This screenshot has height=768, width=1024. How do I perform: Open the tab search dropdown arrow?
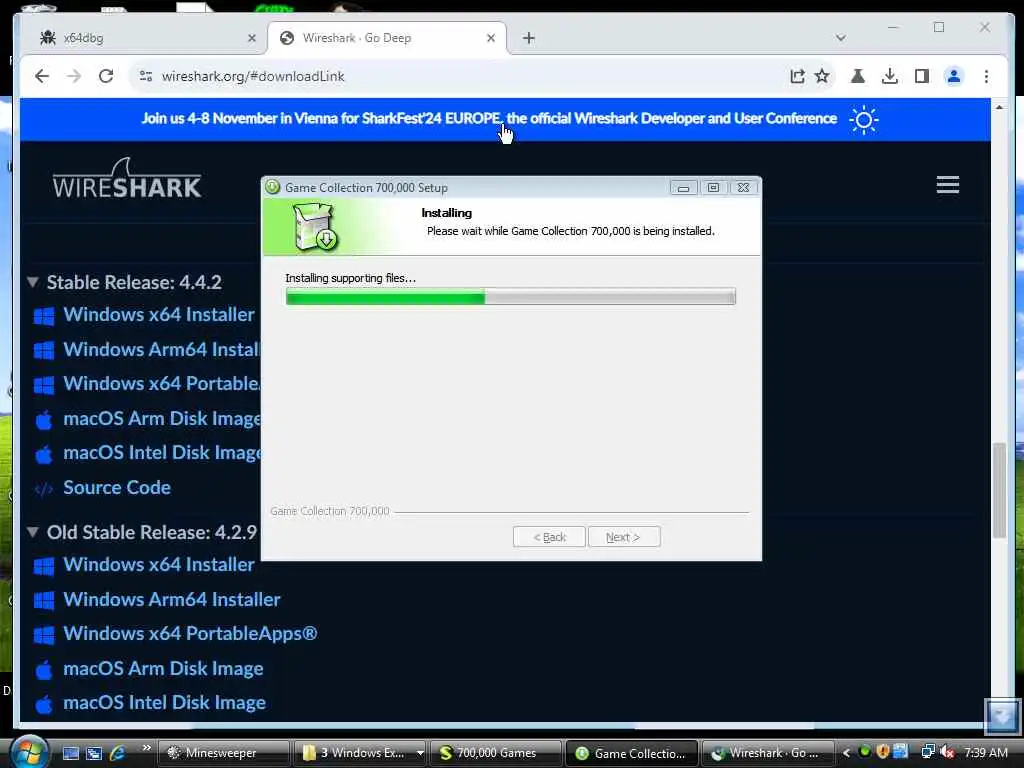coord(840,38)
